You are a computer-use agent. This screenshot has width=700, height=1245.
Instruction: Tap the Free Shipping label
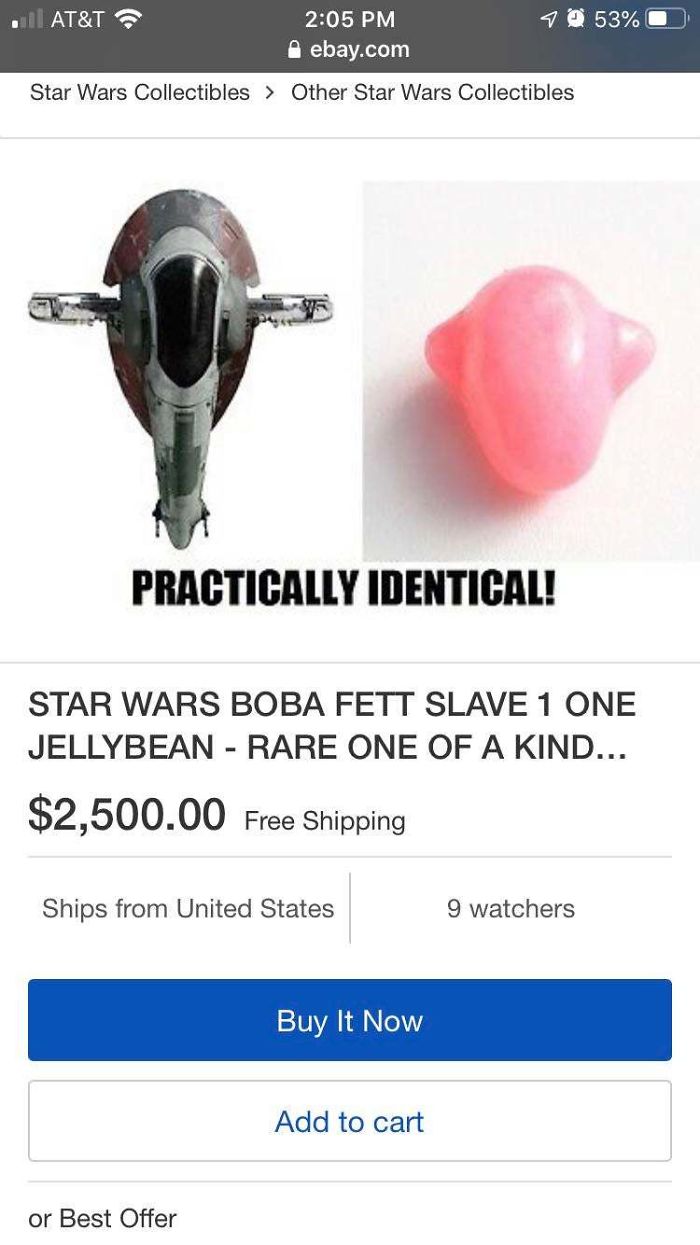[325, 821]
